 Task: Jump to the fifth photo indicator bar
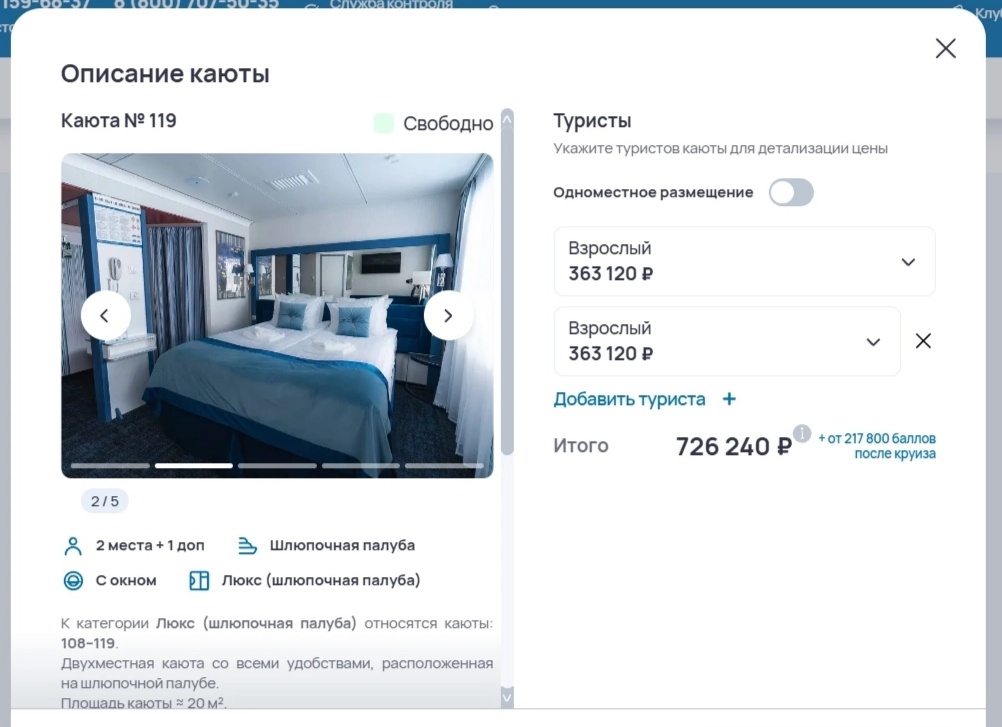point(444,466)
